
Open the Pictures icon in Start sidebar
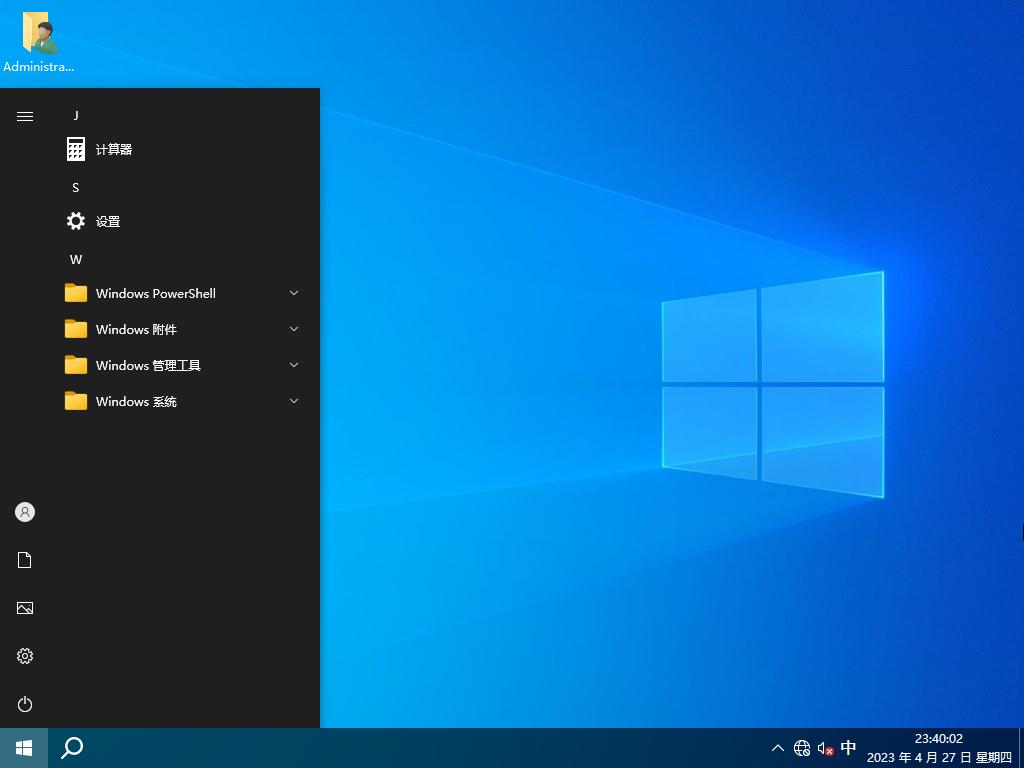pyautogui.click(x=25, y=608)
